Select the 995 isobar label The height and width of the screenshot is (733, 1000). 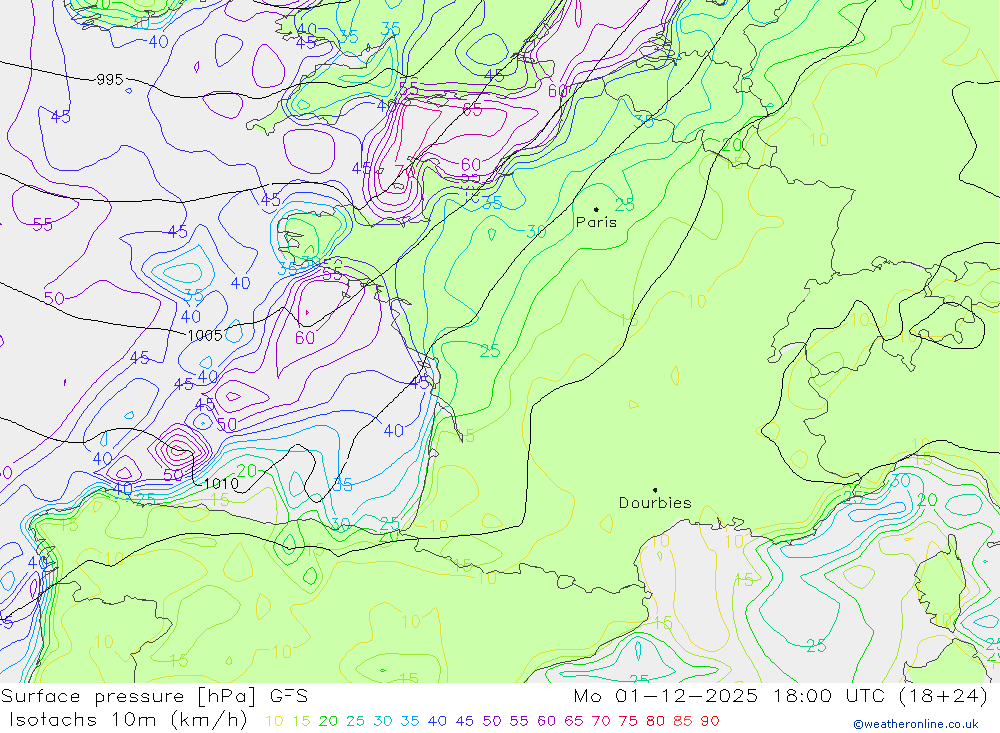110,80
